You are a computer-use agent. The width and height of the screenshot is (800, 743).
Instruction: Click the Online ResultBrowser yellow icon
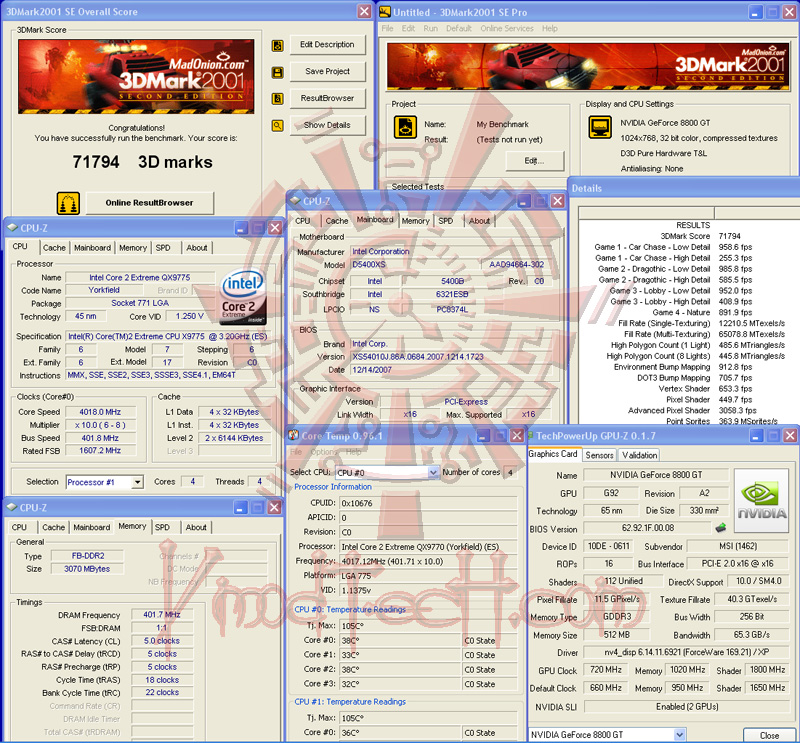(68, 203)
